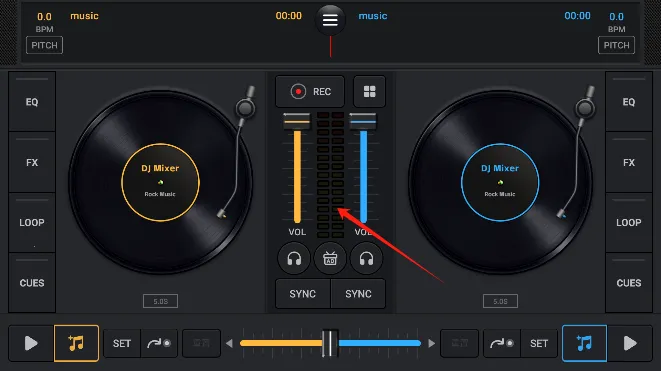Open the left deck CUES panel
The height and width of the screenshot is (371, 661).
pyautogui.click(x=32, y=282)
